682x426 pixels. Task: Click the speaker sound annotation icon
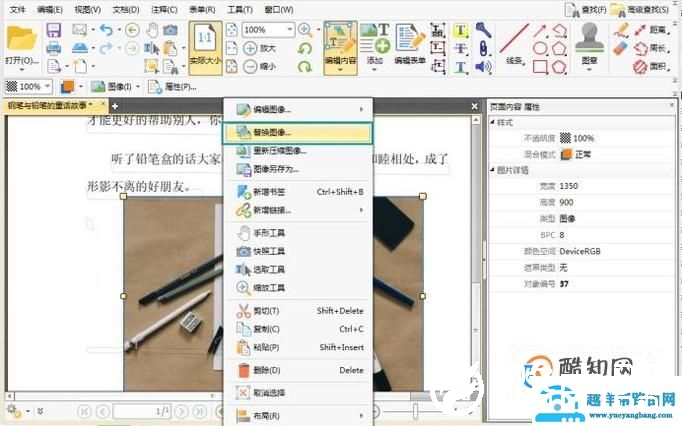(483, 67)
